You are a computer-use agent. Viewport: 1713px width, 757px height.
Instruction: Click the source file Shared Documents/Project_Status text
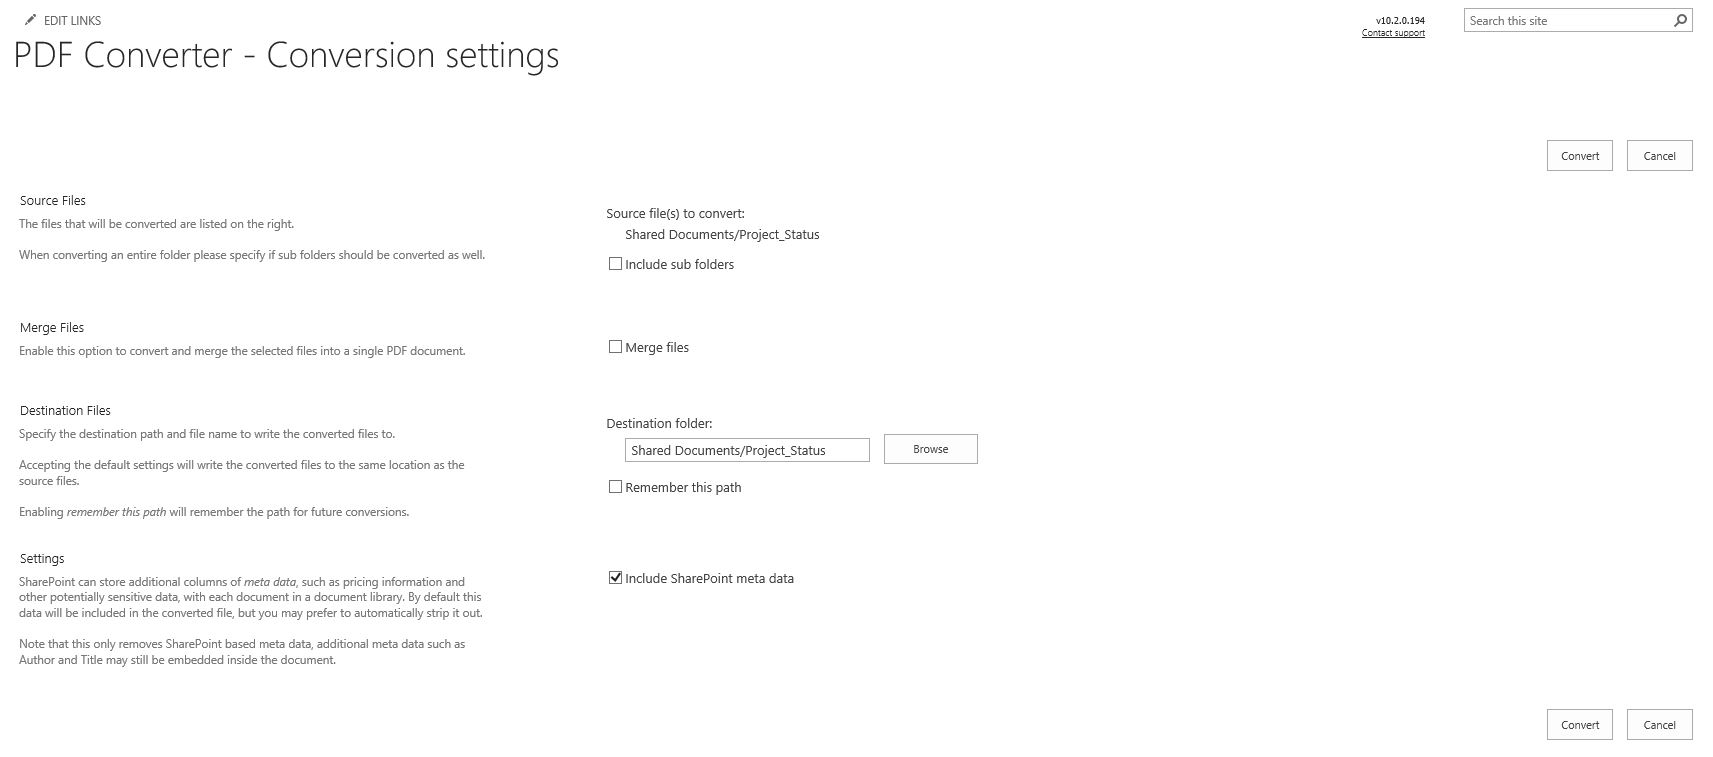(722, 234)
